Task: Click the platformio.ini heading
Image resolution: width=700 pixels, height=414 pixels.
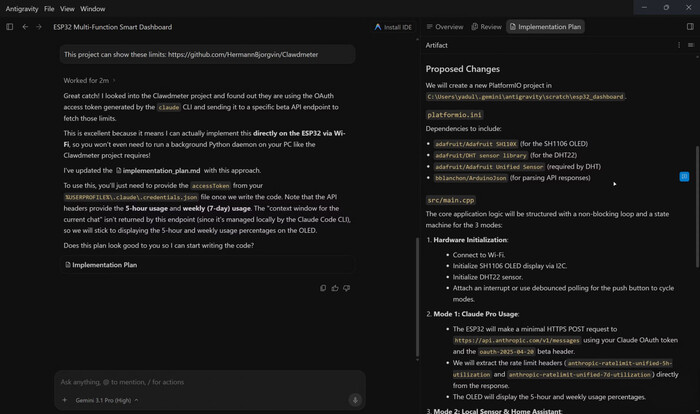Action: click(x=454, y=115)
